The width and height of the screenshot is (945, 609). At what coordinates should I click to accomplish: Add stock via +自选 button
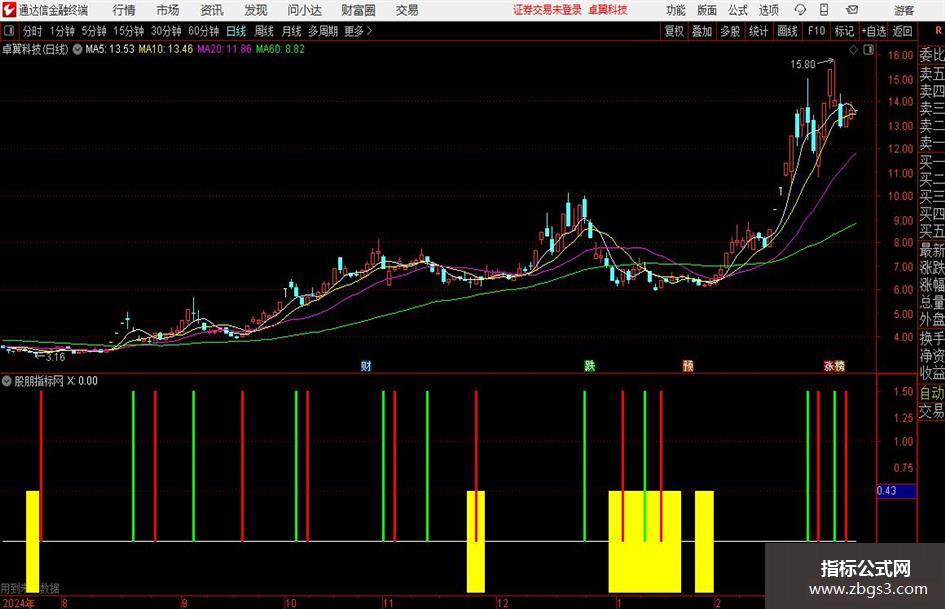coord(874,31)
